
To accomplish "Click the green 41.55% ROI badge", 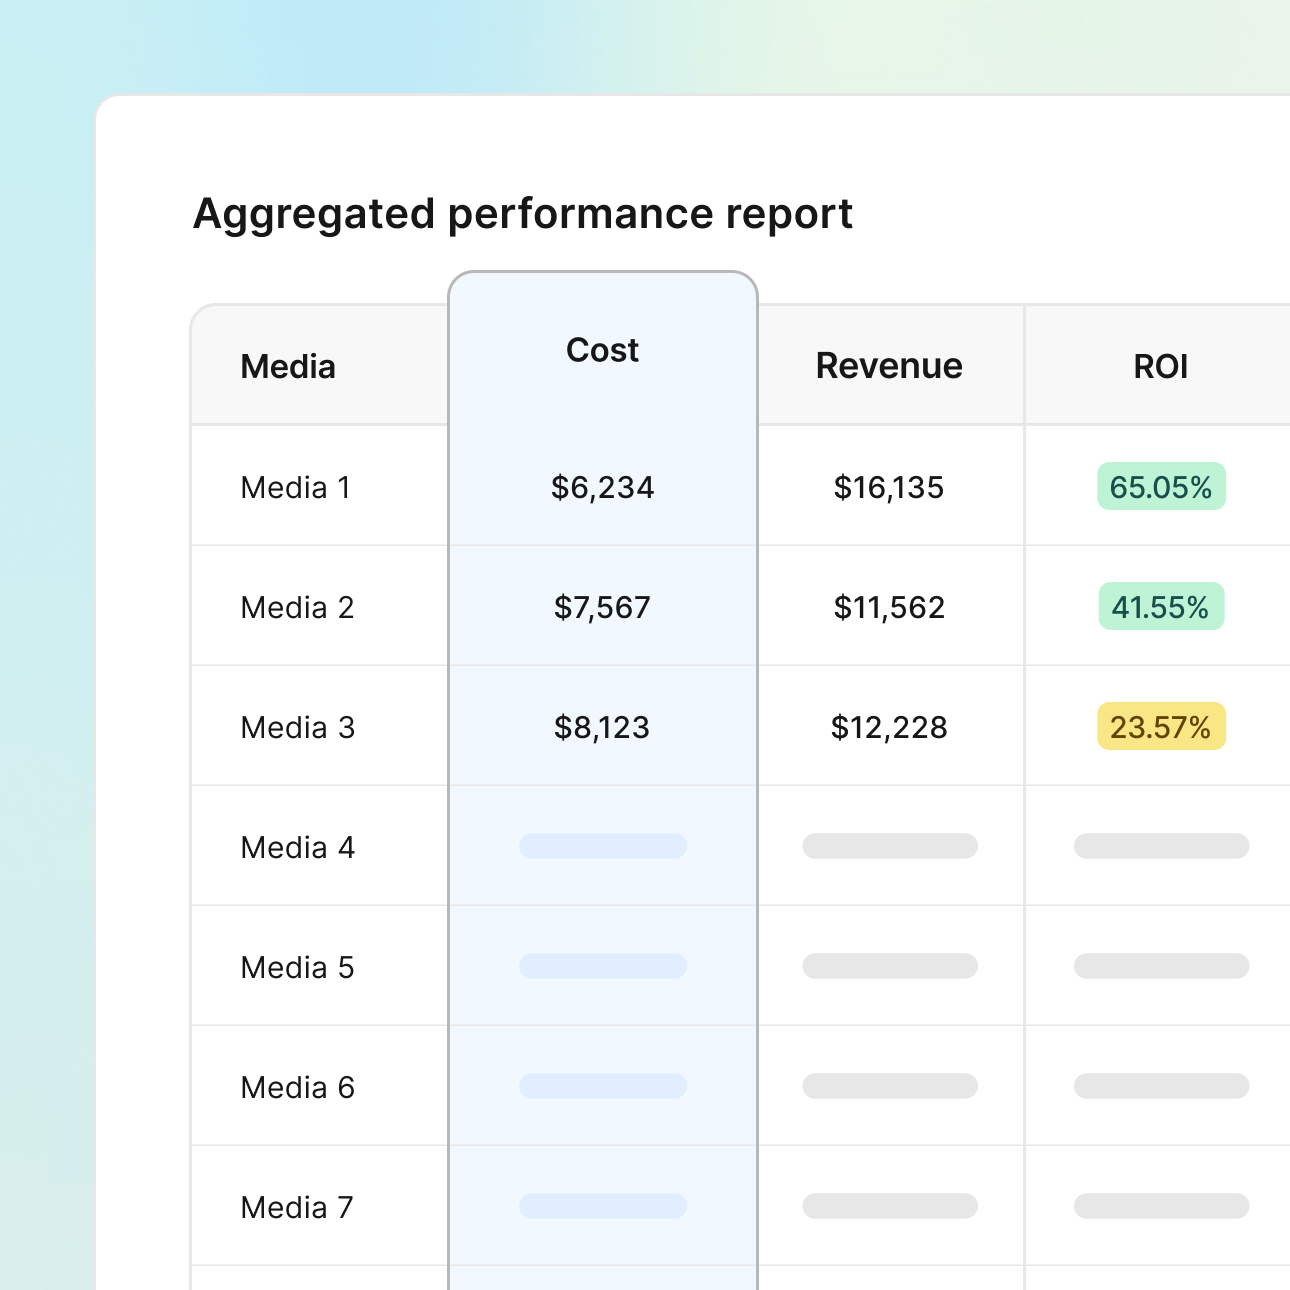I will click(x=1160, y=606).
